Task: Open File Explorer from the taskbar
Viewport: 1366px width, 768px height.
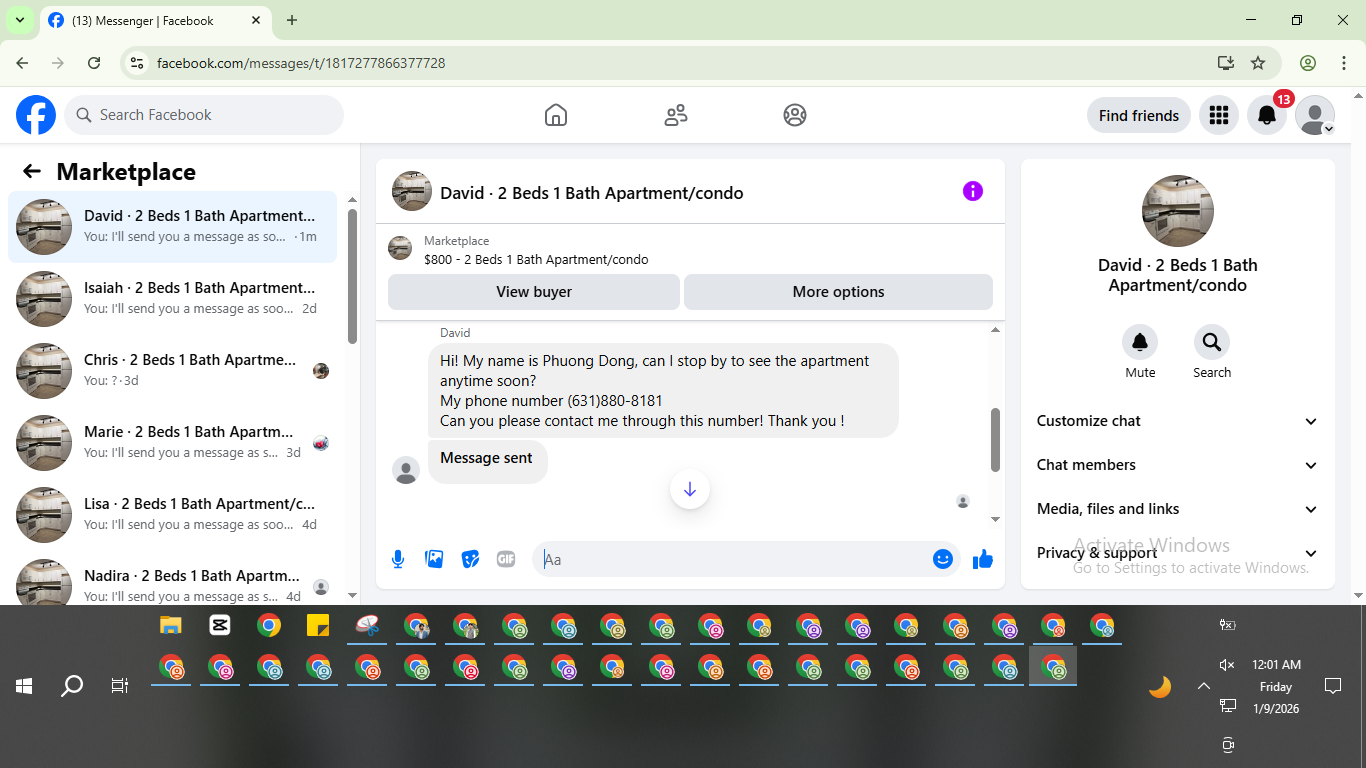Action: [171, 626]
